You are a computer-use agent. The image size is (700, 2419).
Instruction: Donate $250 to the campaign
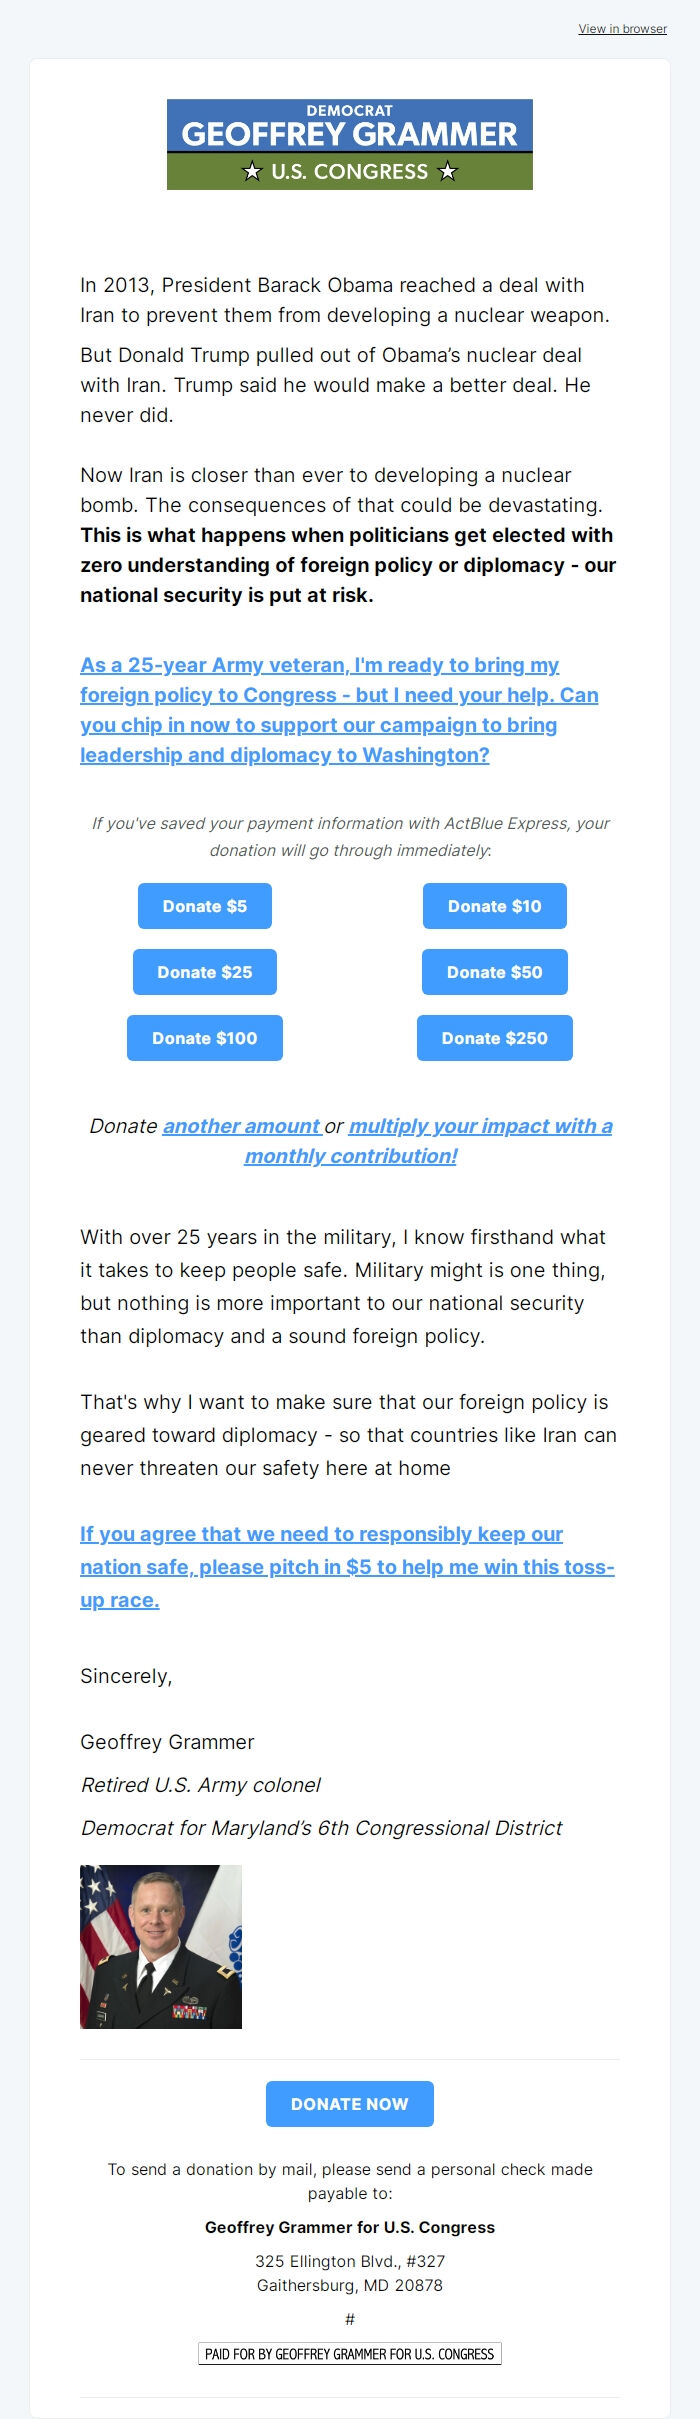coord(494,1037)
